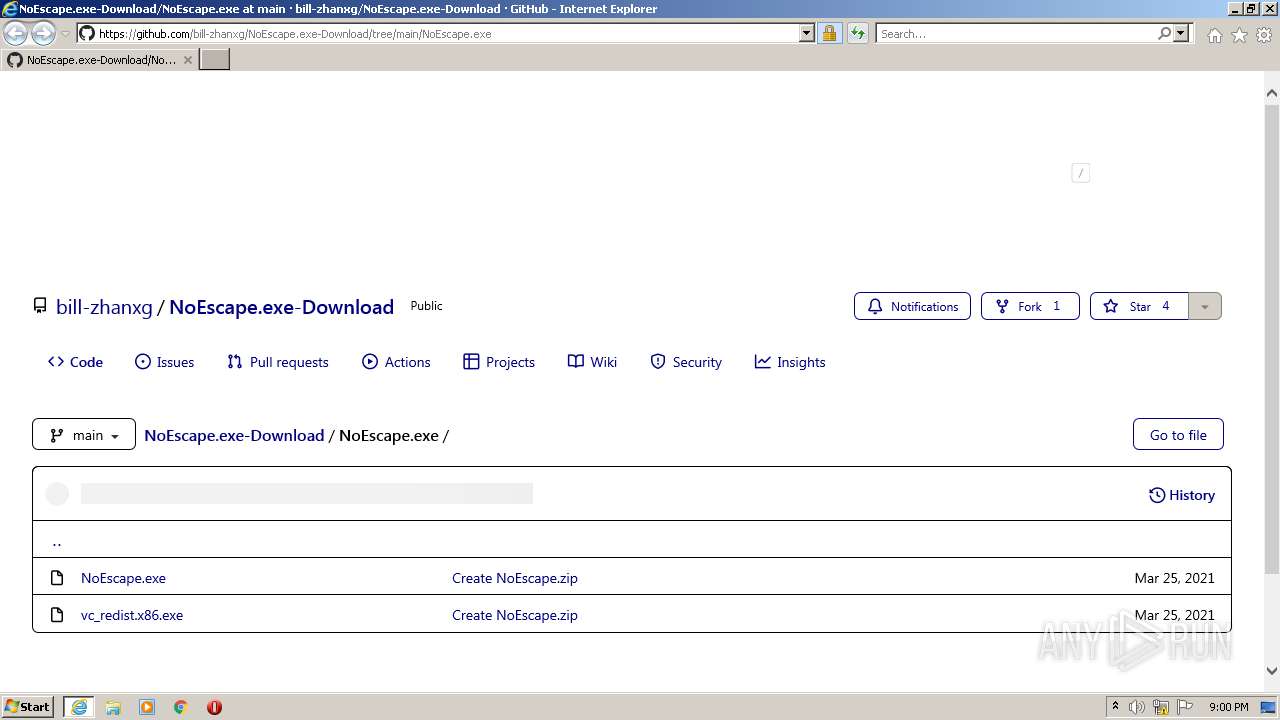
Task: Click the file icon beside vc_redist.x86.exe
Action: click(57, 615)
